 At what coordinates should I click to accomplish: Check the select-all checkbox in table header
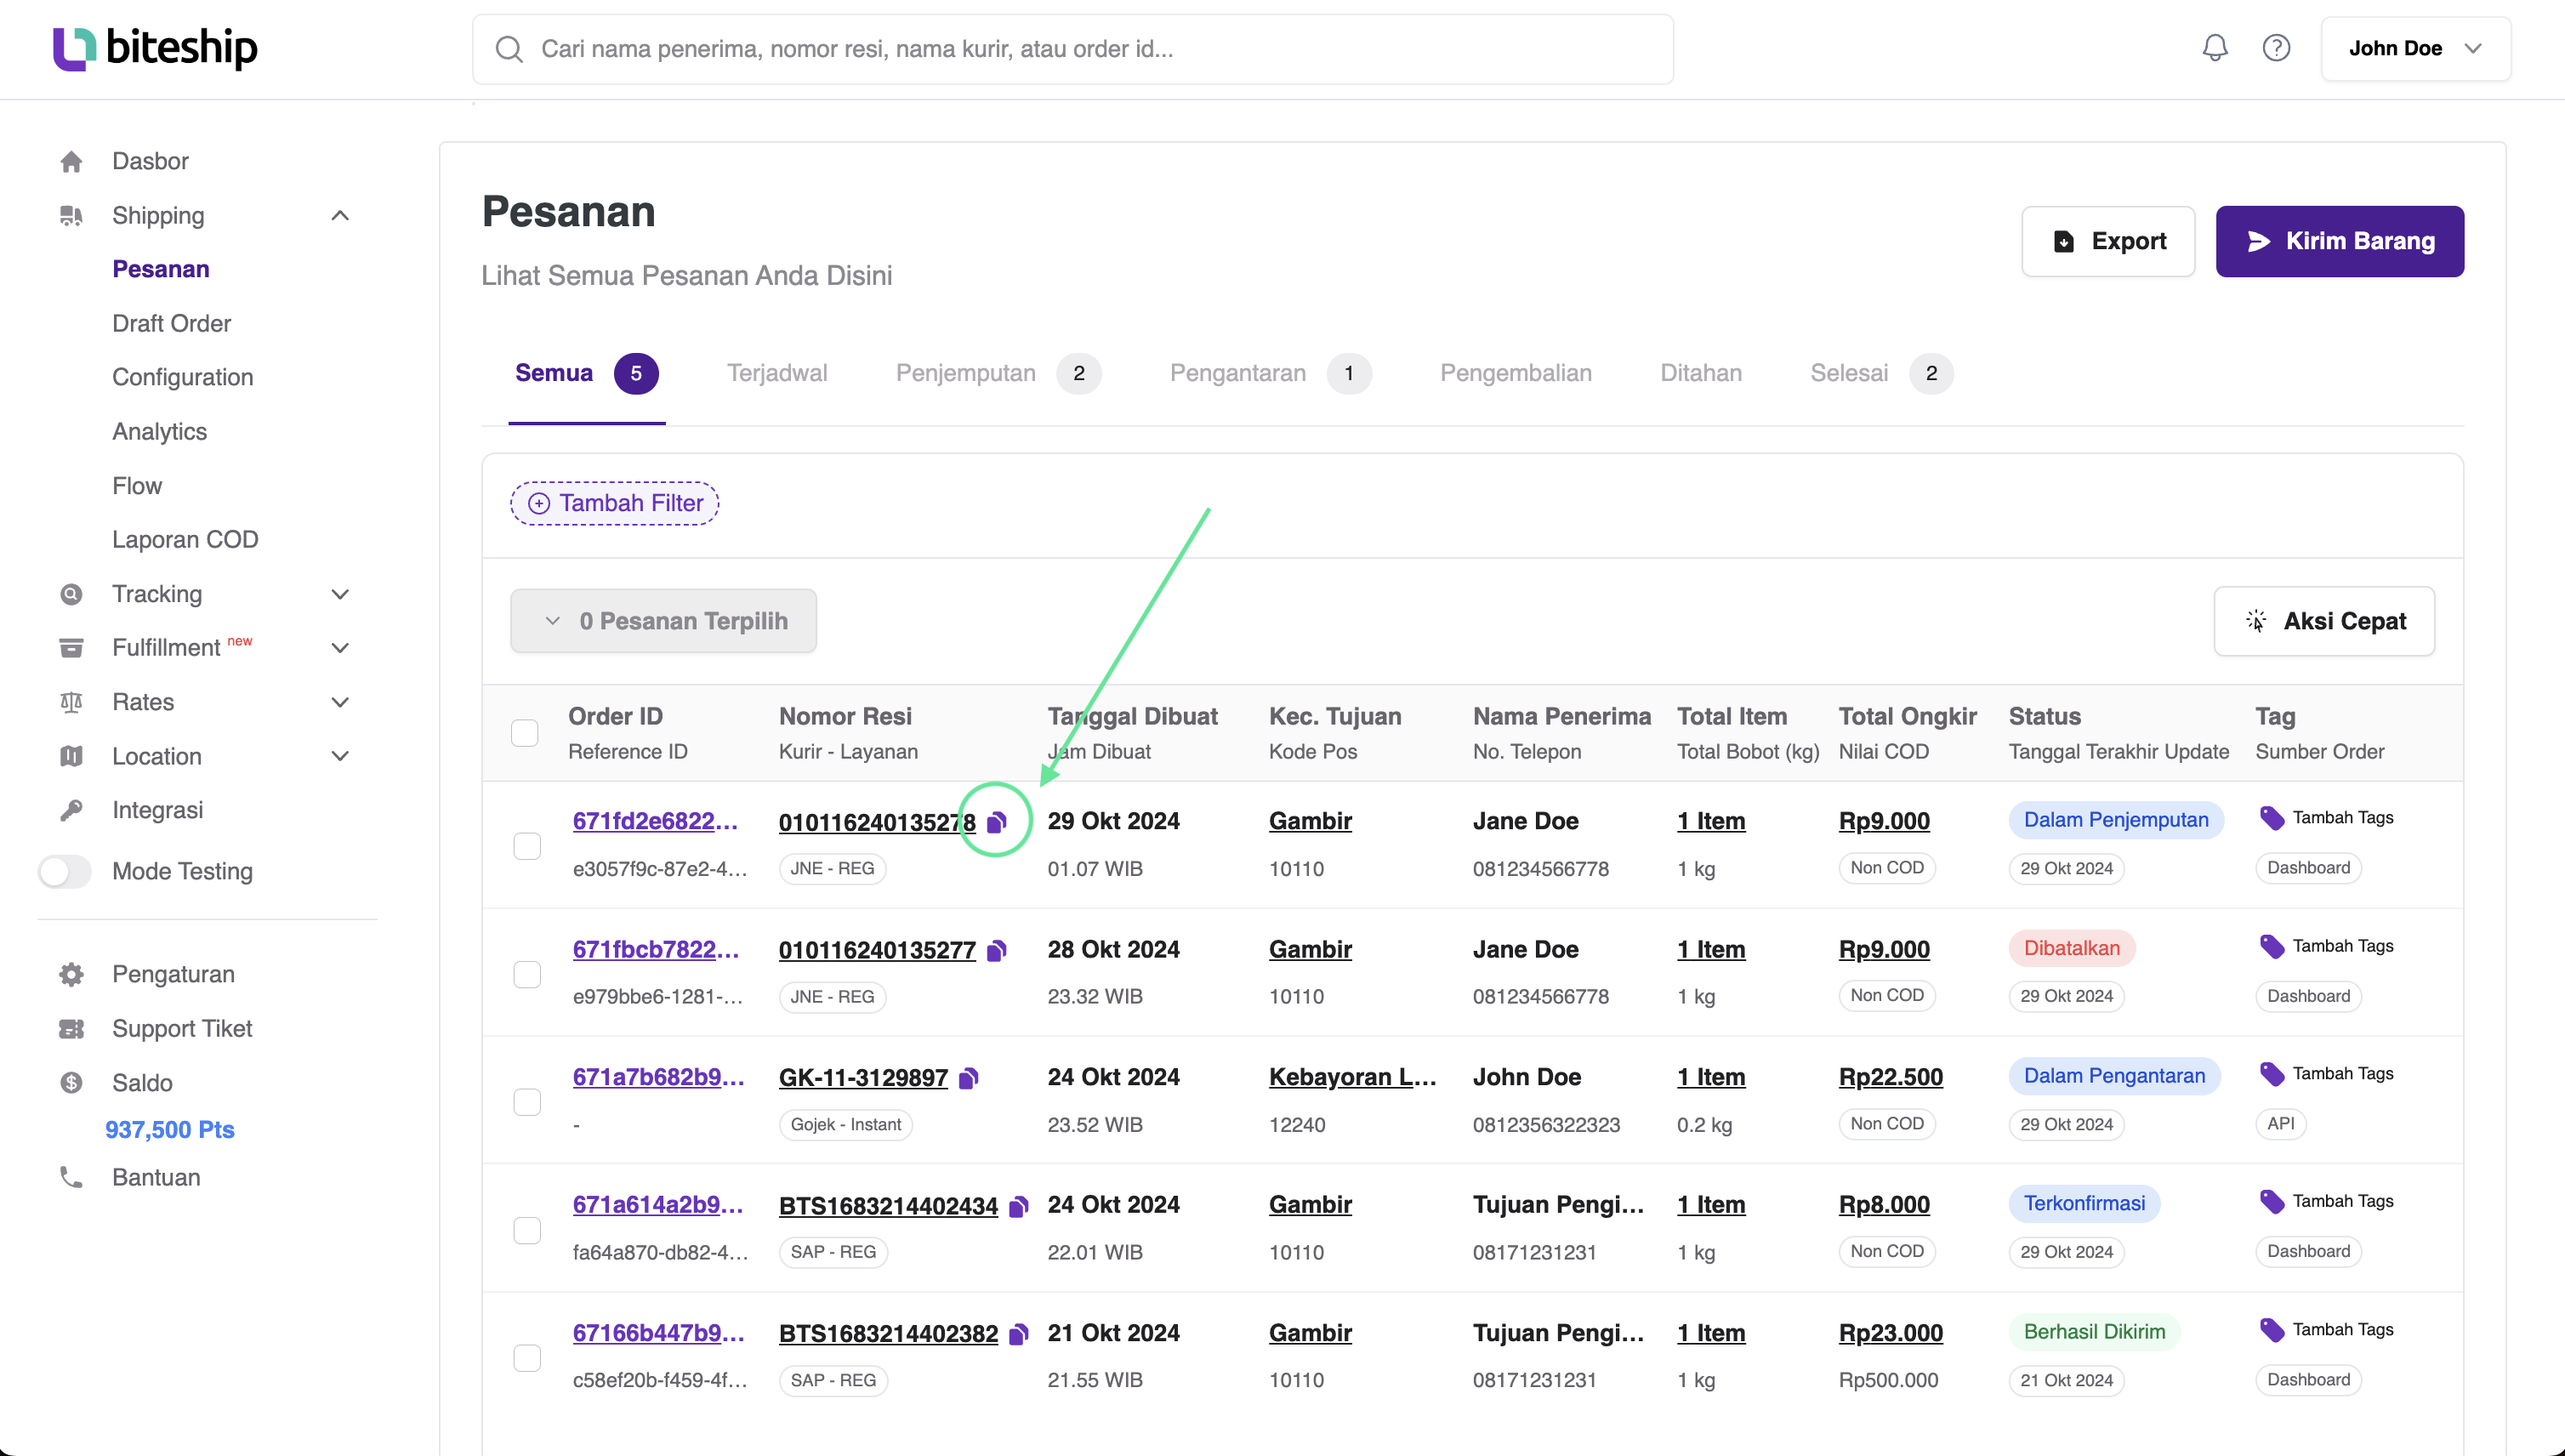pyautogui.click(x=524, y=733)
